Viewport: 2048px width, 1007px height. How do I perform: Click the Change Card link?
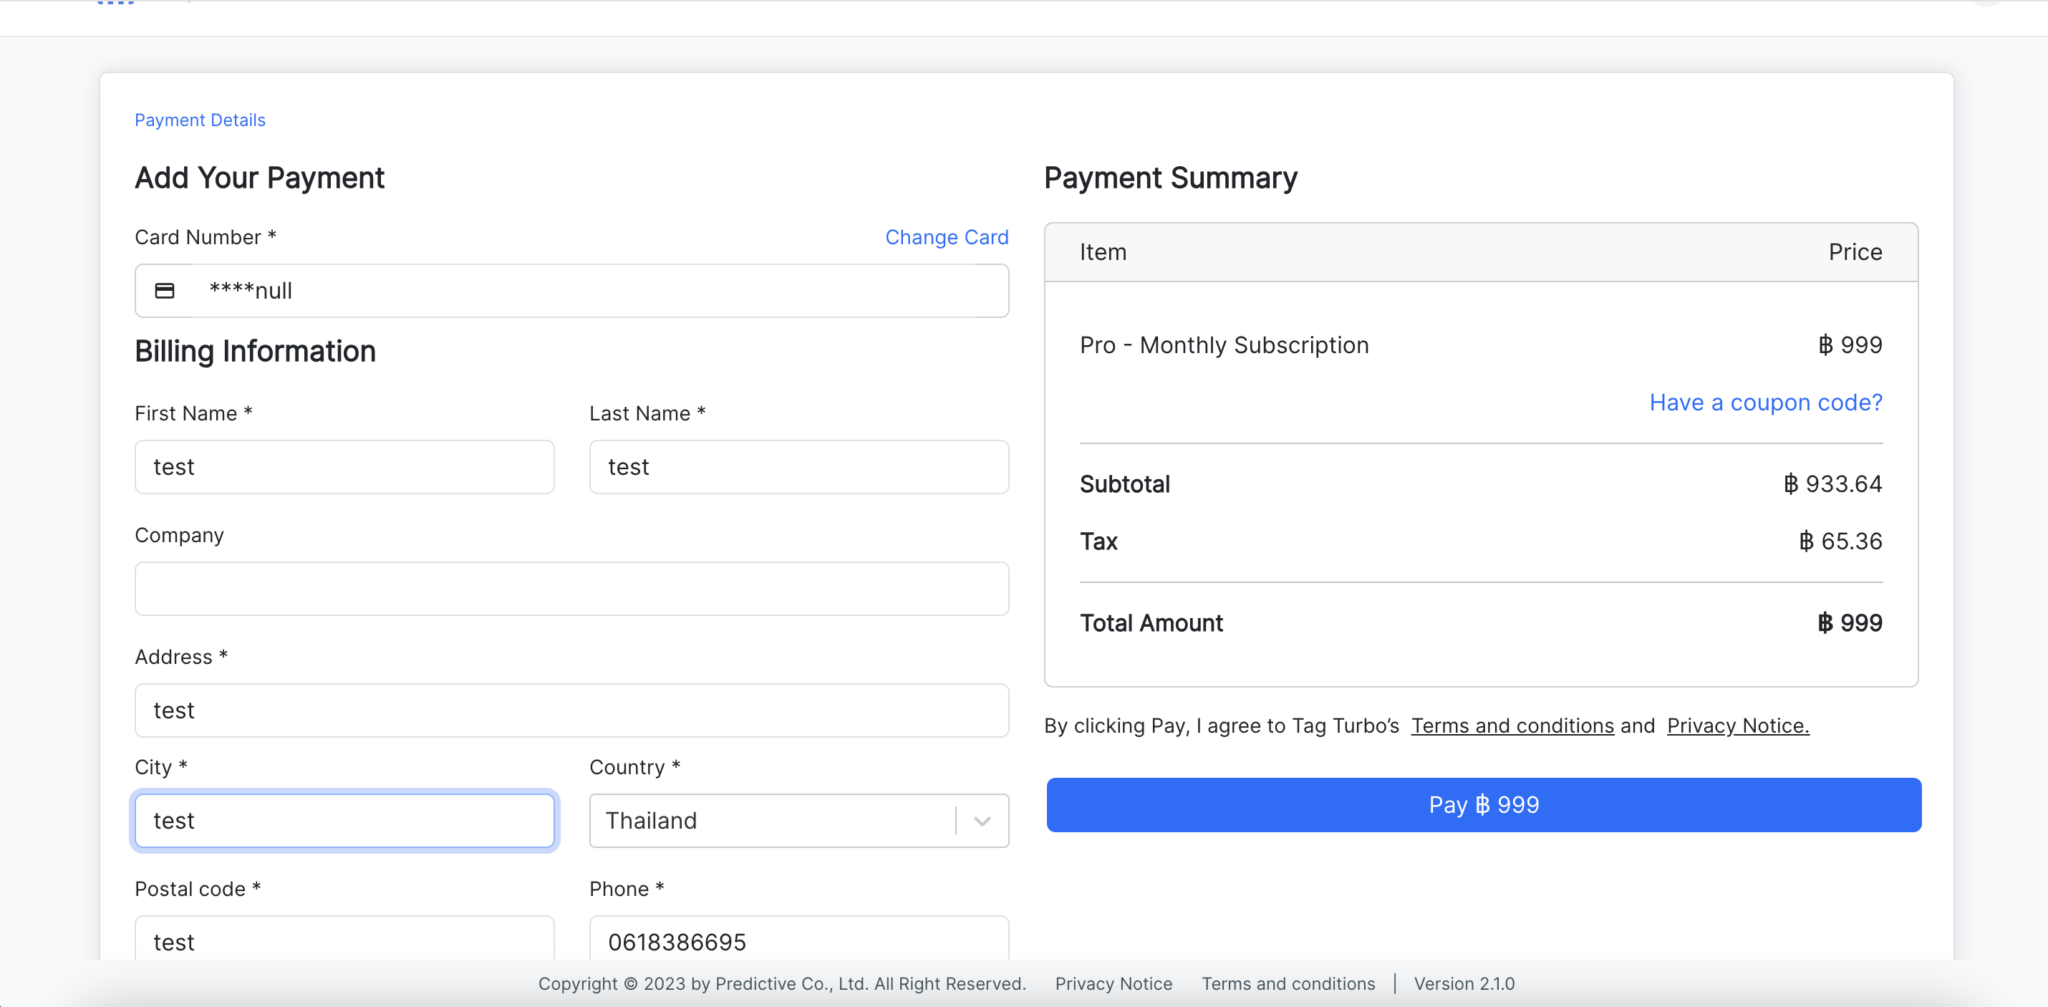point(946,237)
